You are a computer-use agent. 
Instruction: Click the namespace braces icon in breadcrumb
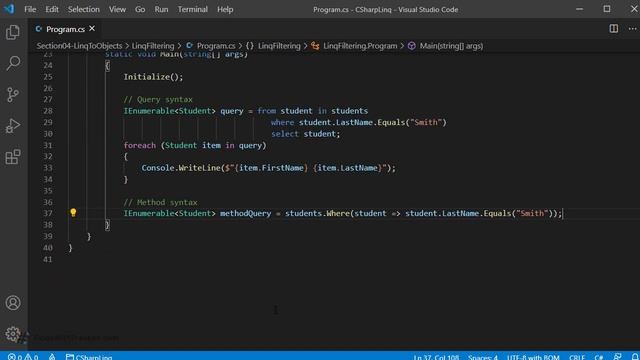tap(249, 46)
